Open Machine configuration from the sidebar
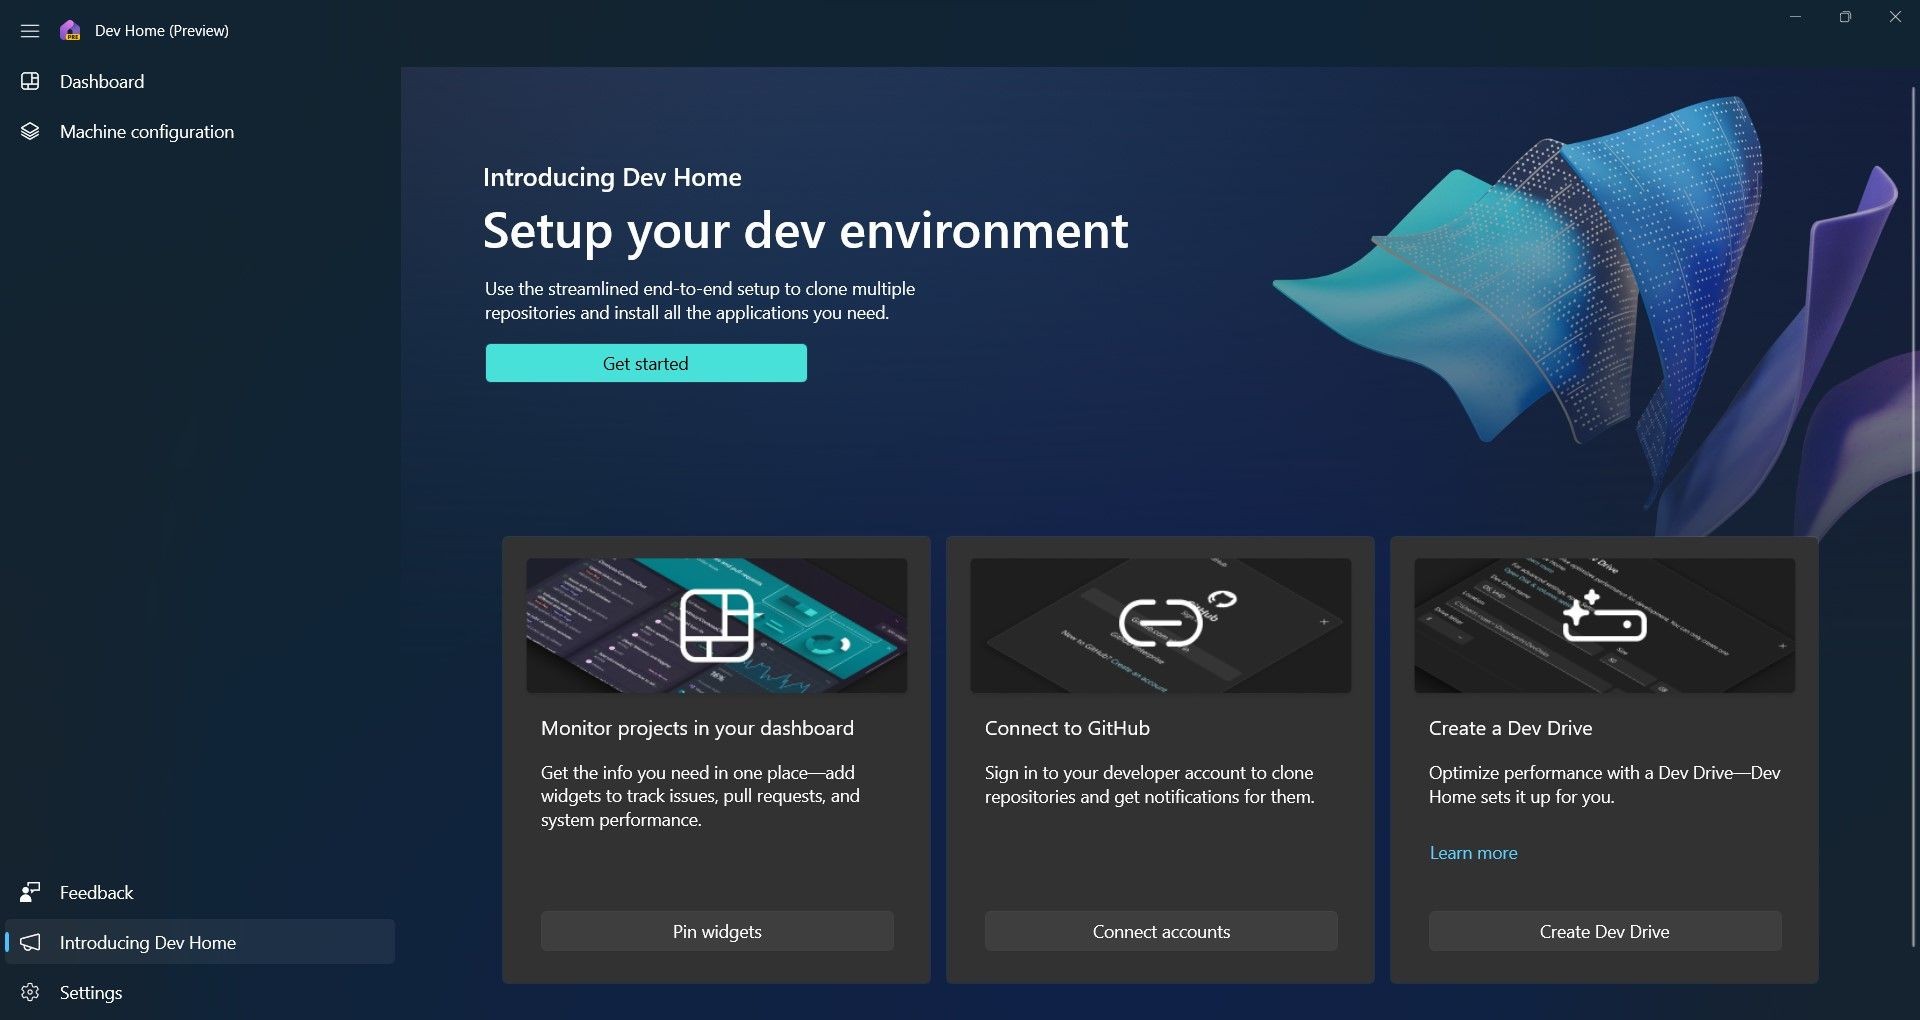1920x1020 pixels. pos(200,132)
